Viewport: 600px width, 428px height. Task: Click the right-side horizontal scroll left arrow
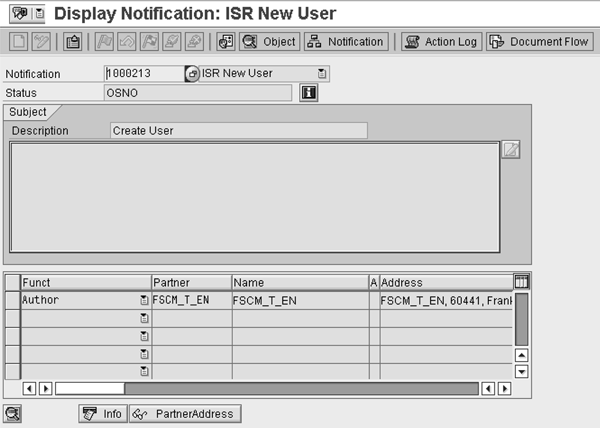[x=488, y=389]
